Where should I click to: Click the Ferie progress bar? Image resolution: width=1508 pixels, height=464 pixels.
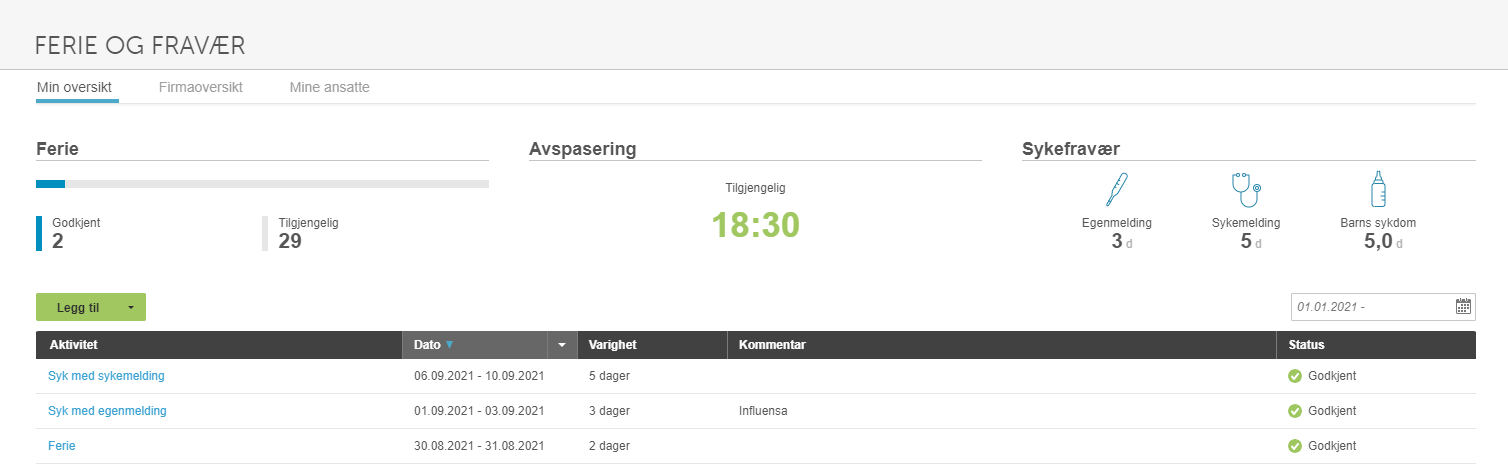262,184
